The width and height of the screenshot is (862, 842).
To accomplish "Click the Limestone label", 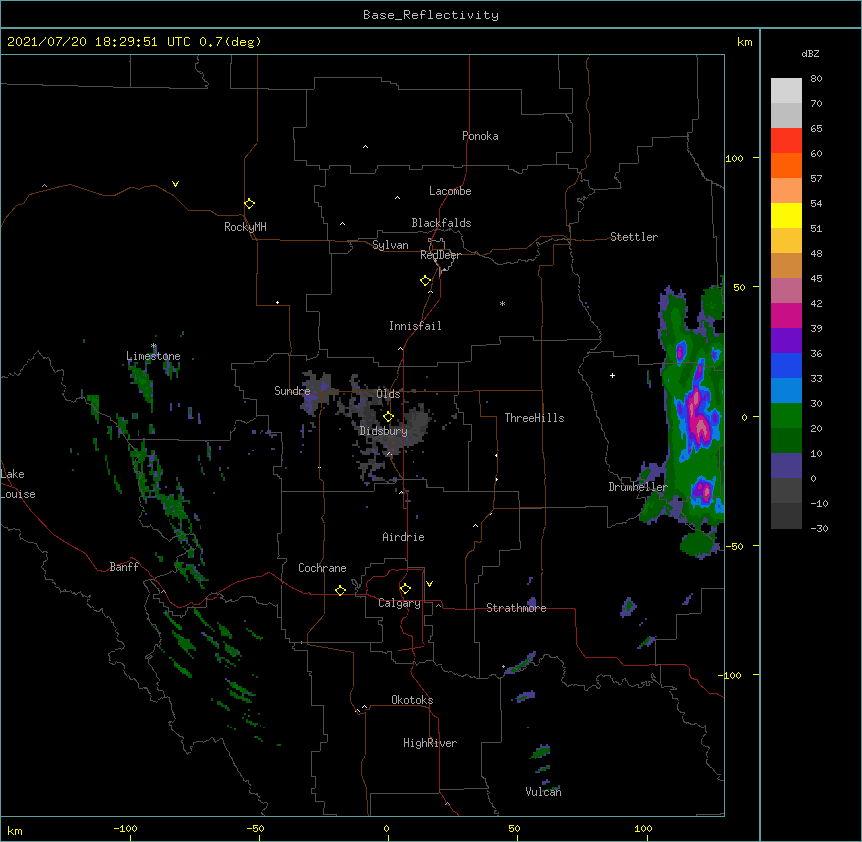I will [x=153, y=356].
